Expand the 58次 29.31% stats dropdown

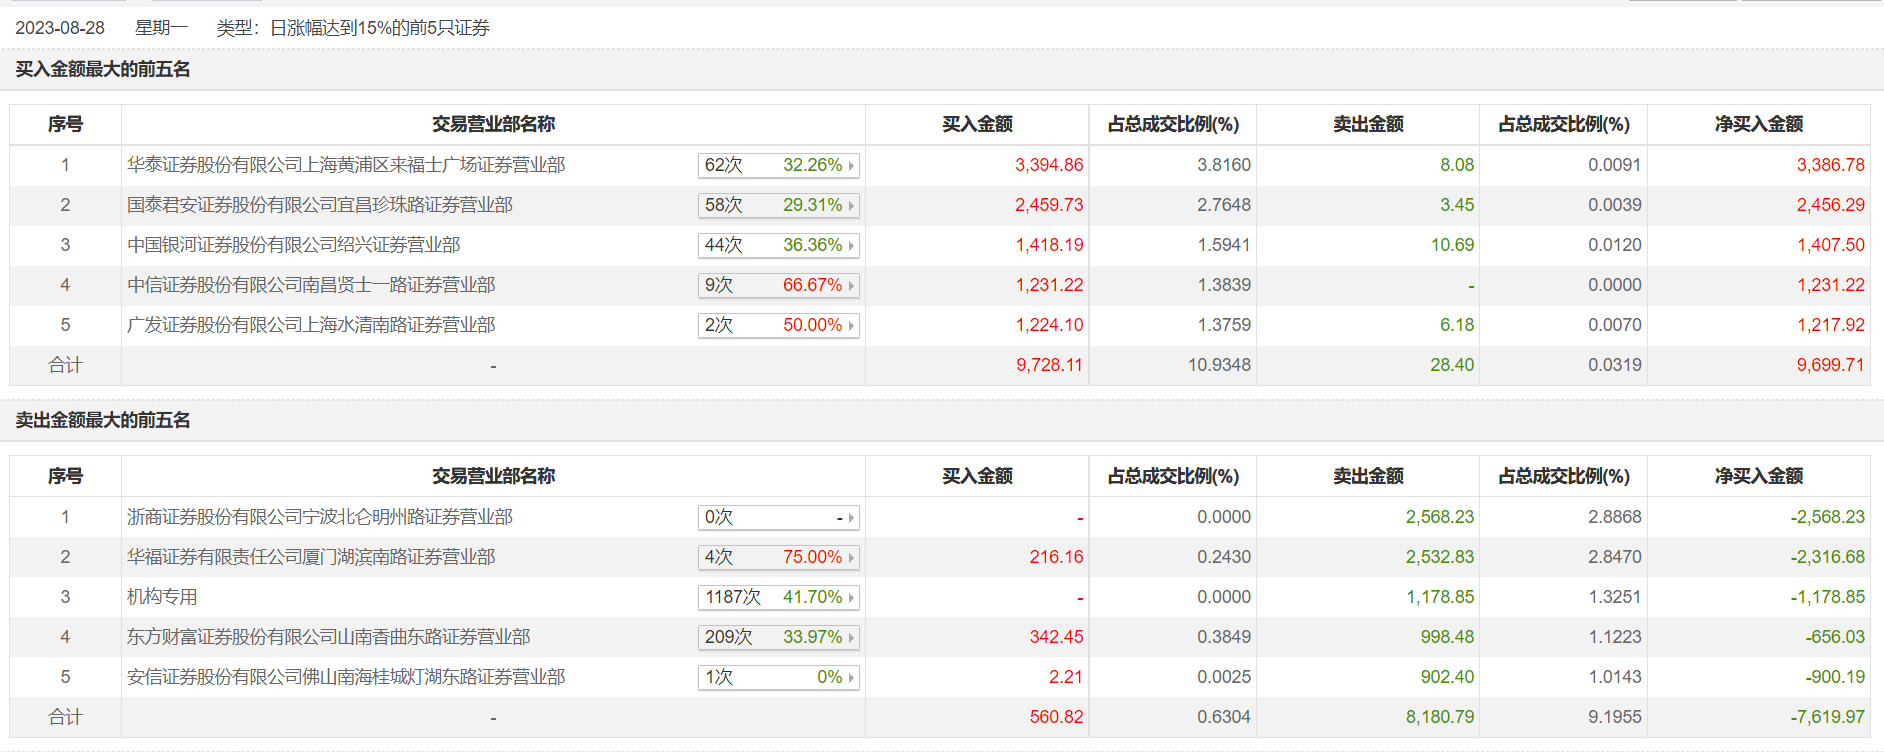(778, 205)
